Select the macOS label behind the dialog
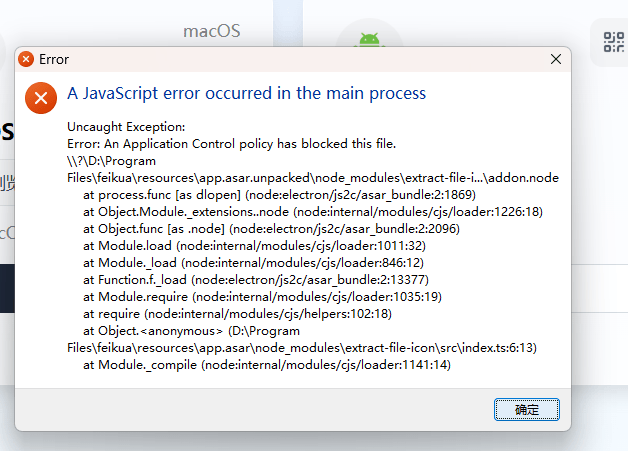Viewport: 628px width, 451px height. [x=211, y=31]
